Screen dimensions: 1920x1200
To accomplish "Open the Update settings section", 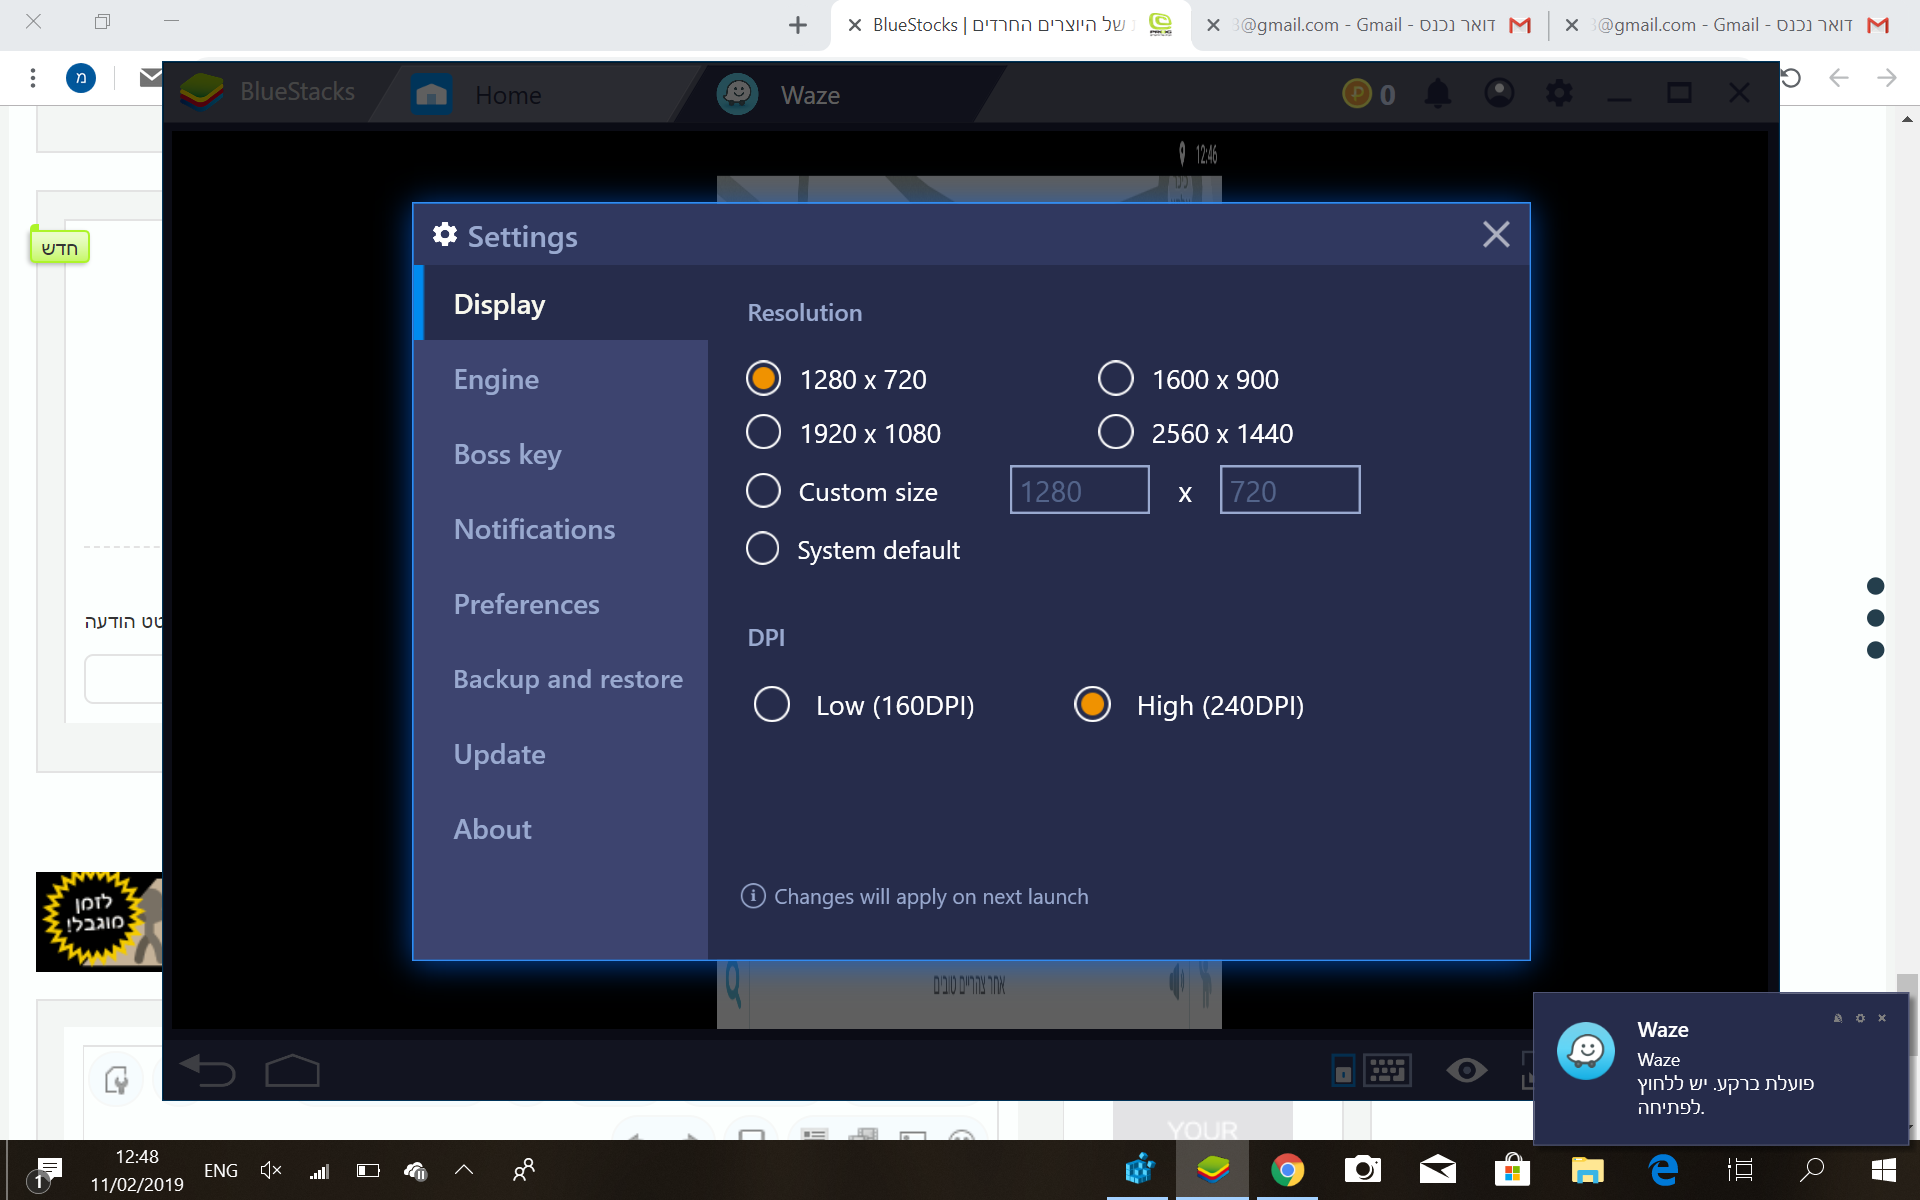I will (561, 754).
